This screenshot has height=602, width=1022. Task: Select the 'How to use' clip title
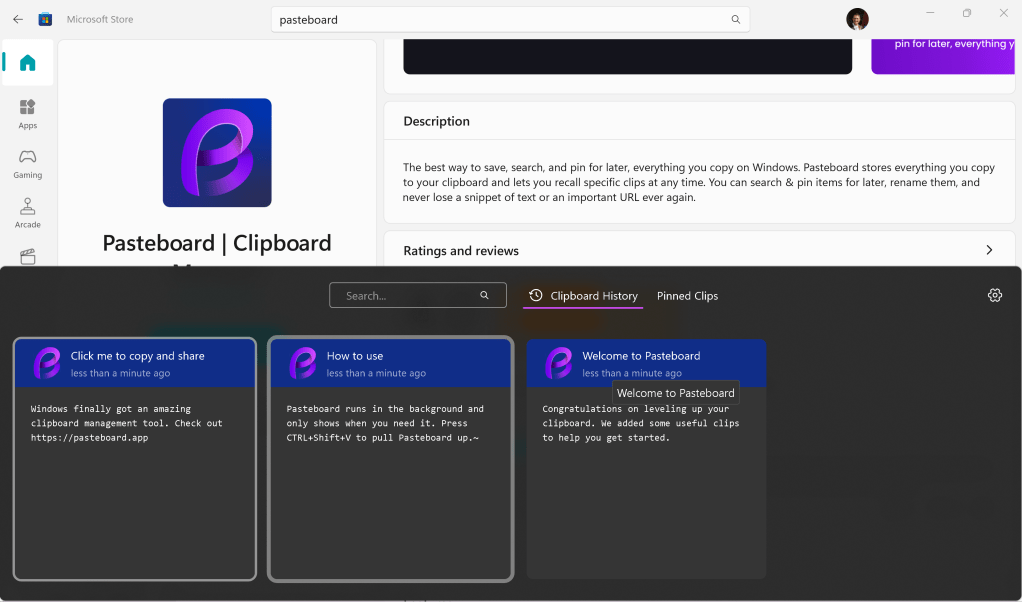(x=355, y=356)
